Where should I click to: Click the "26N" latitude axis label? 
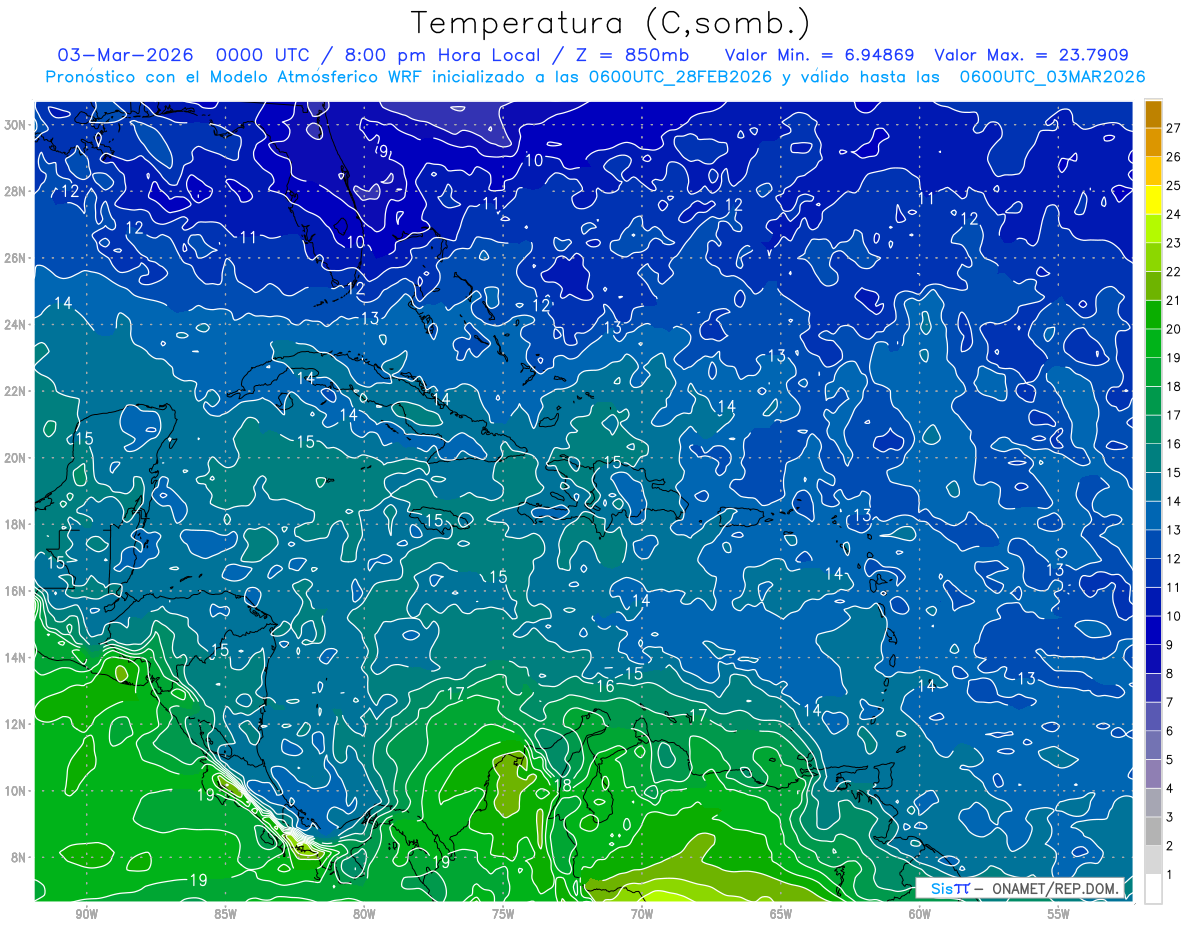pyautogui.click(x=15, y=258)
